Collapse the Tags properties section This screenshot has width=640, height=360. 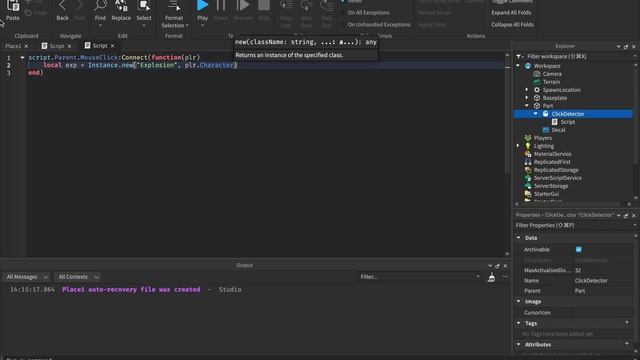(519, 323)
